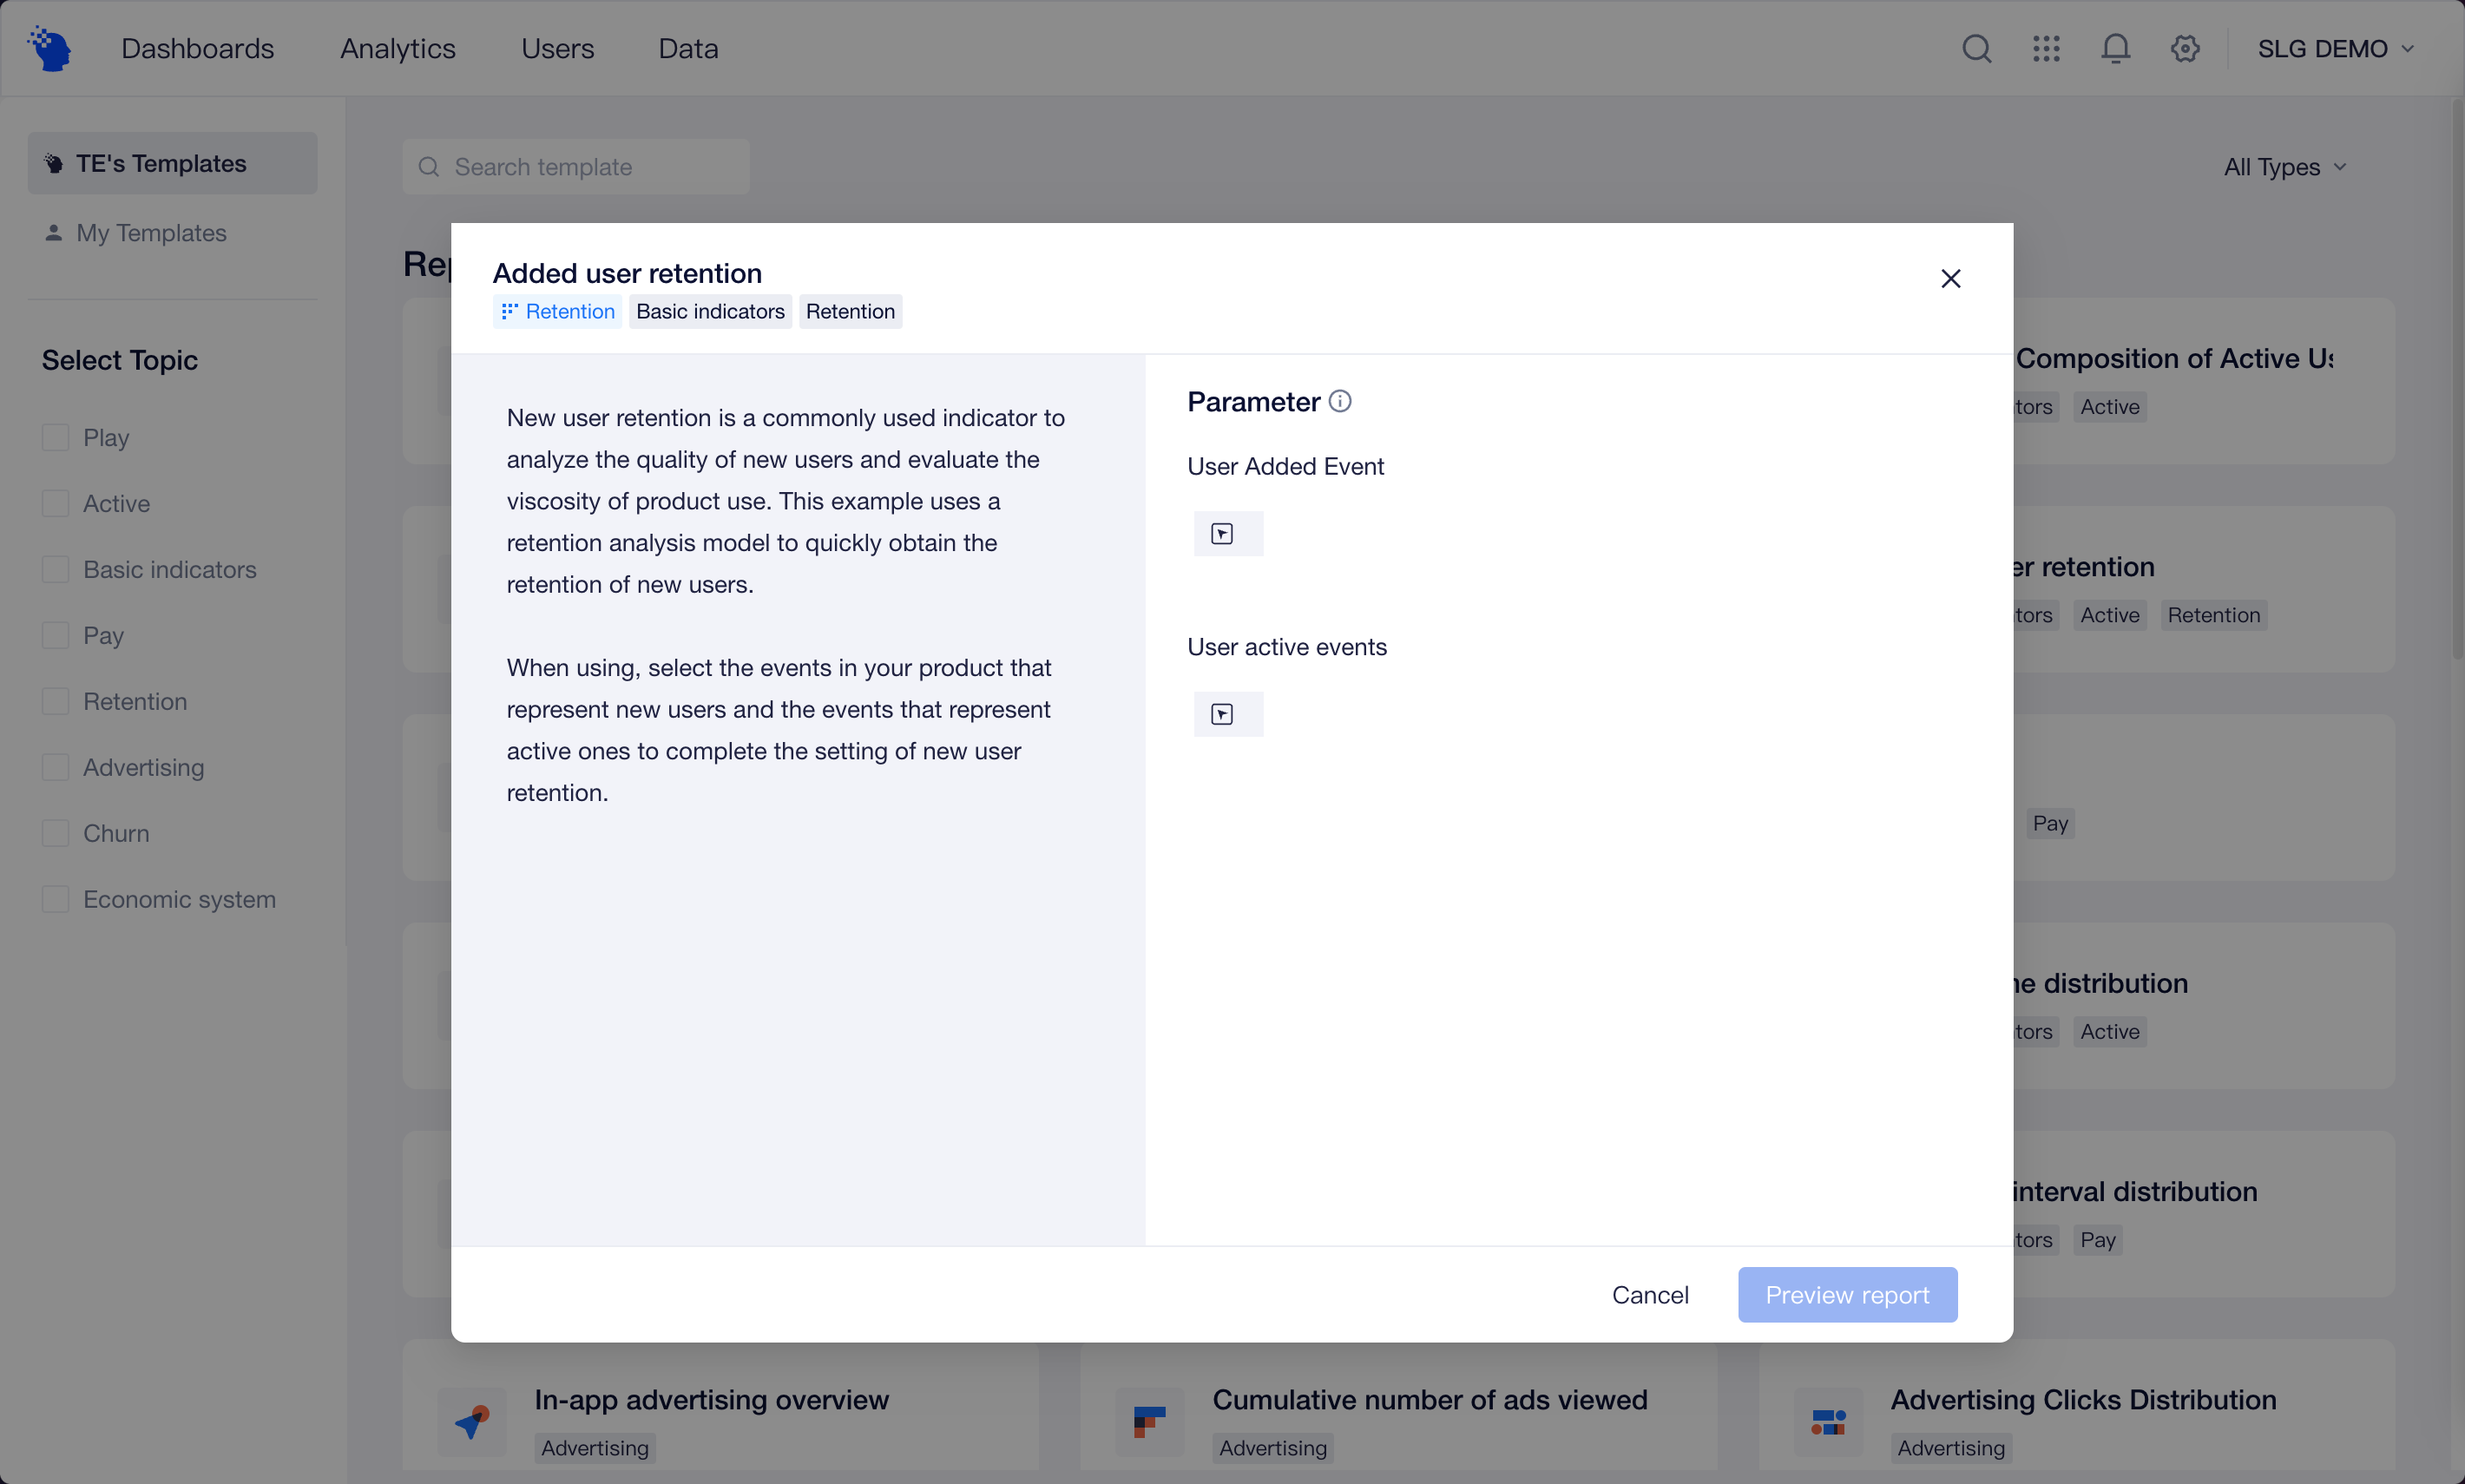Click the Preview report button
The height and width of the screenshot is (1484, 2465).
[1846, 1295]
